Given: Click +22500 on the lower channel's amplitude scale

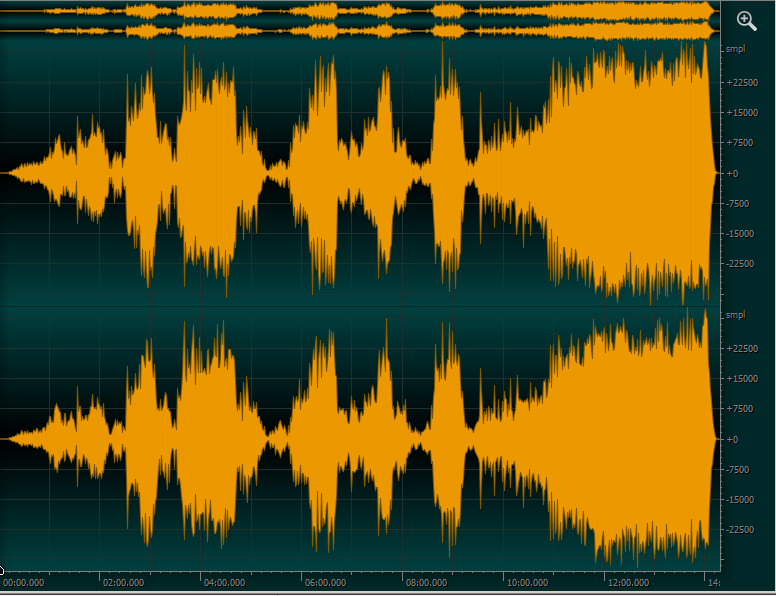Looking at the screenshot, I should [x=742, y=349].
